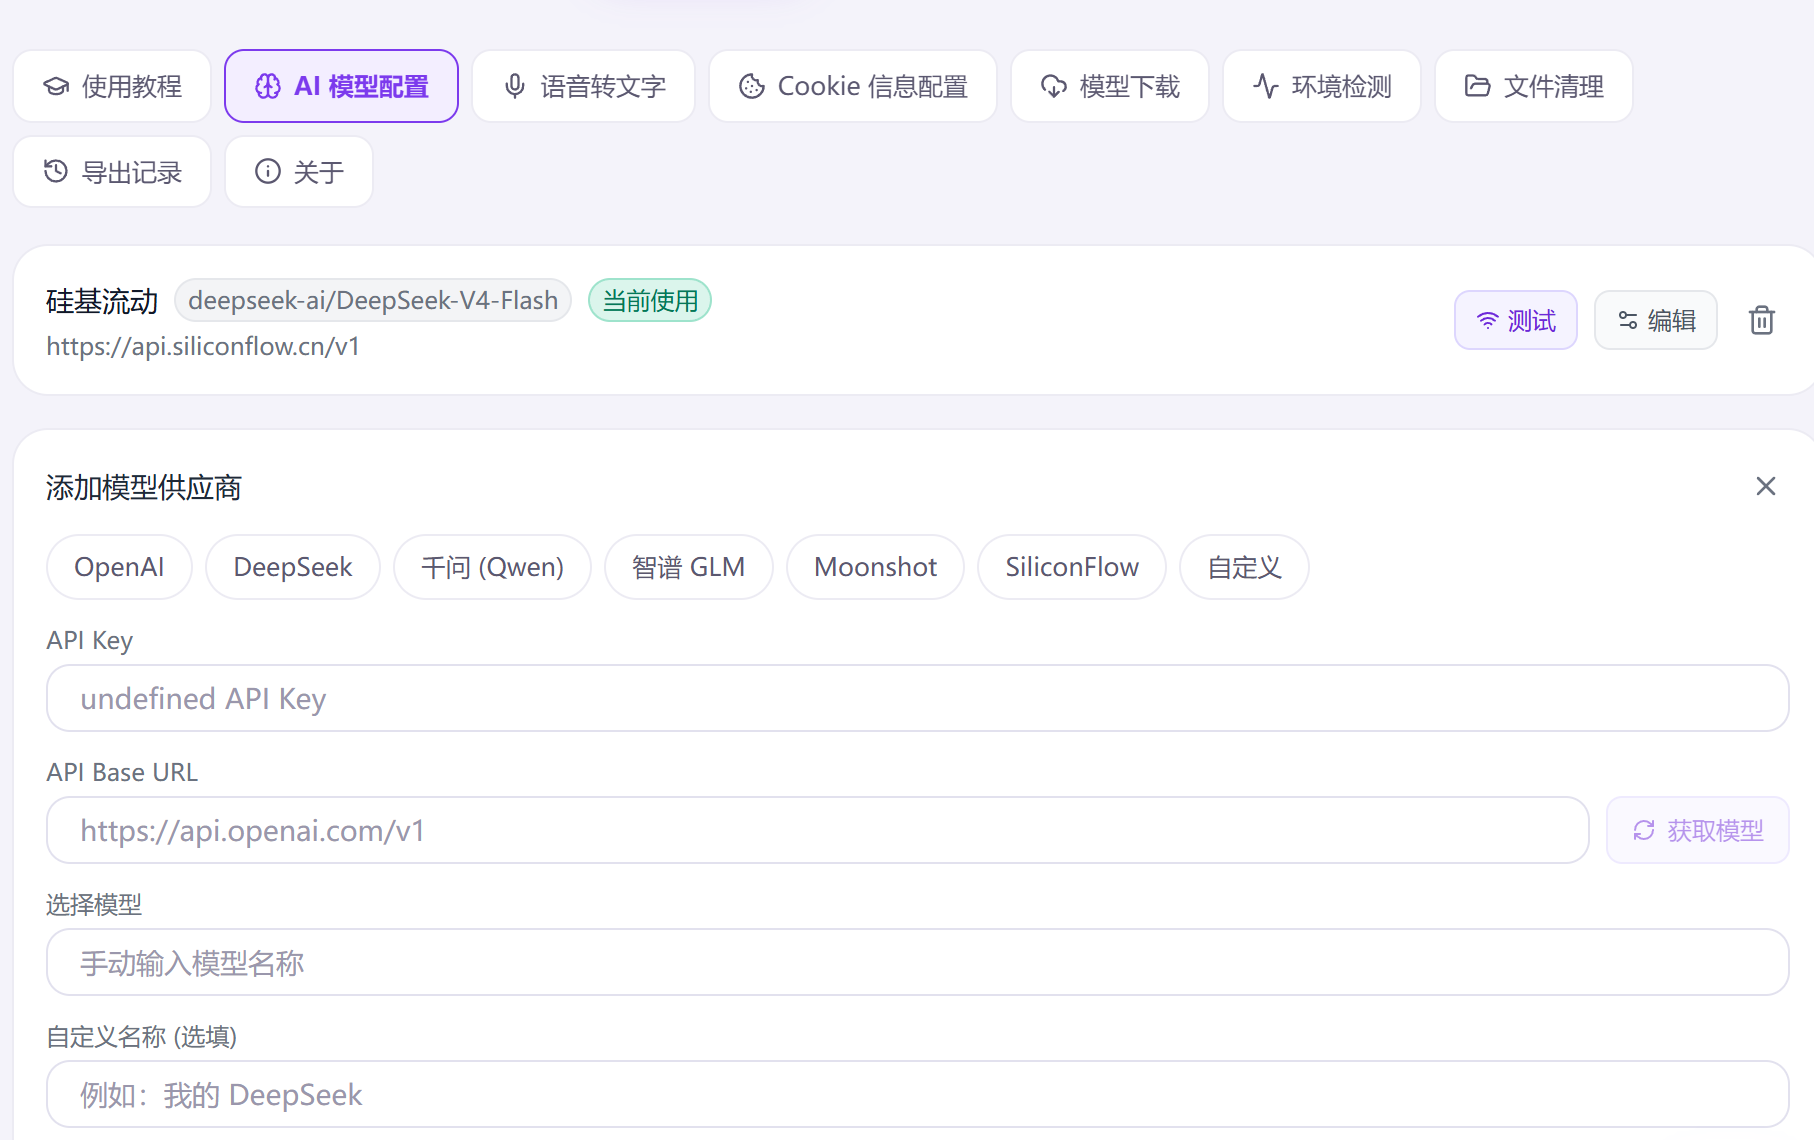This screenshot has width=1814, height=1140.
Task: Focus the 自定义名称 input field
Action: (x=917, y=1094)
